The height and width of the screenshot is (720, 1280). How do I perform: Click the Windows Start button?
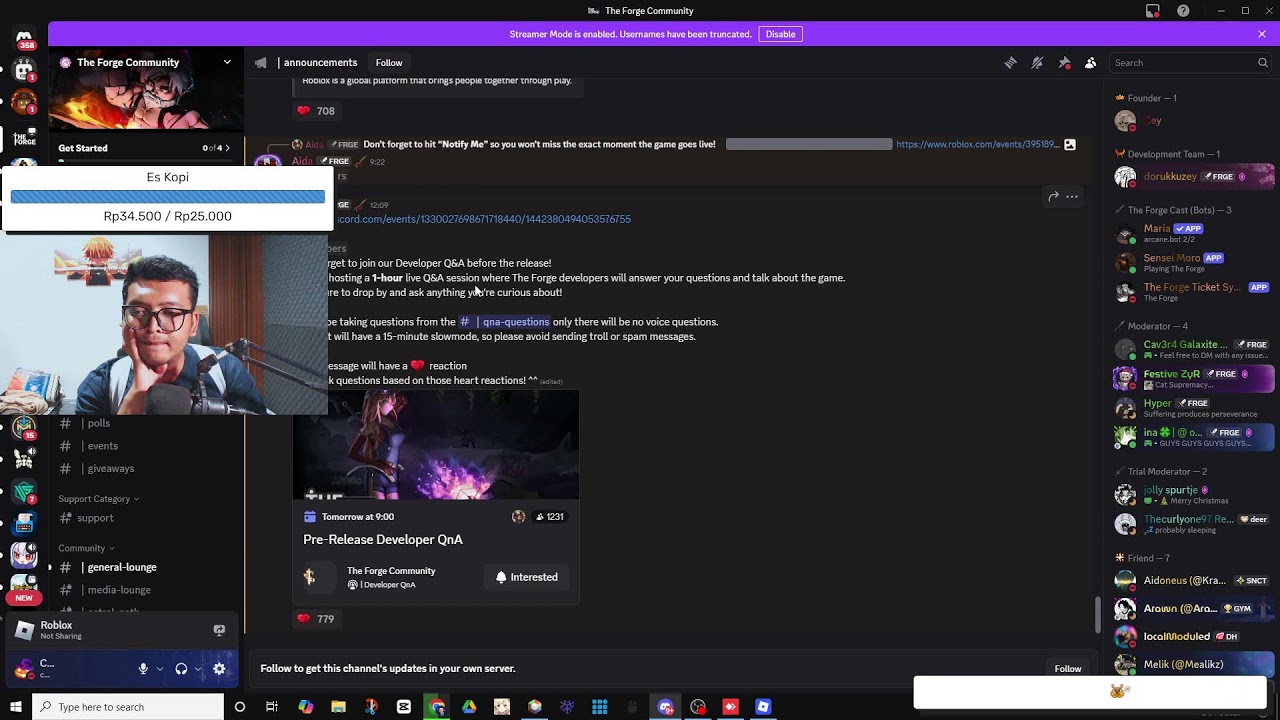16,707
